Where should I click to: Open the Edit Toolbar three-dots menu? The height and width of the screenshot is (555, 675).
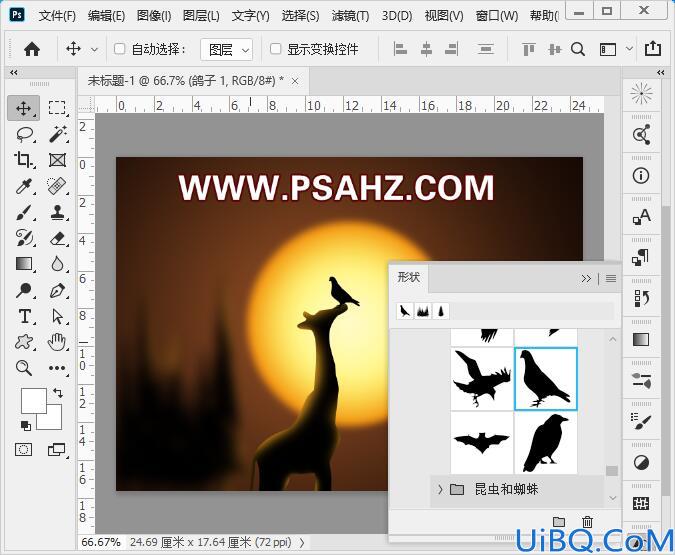(57, 368)
